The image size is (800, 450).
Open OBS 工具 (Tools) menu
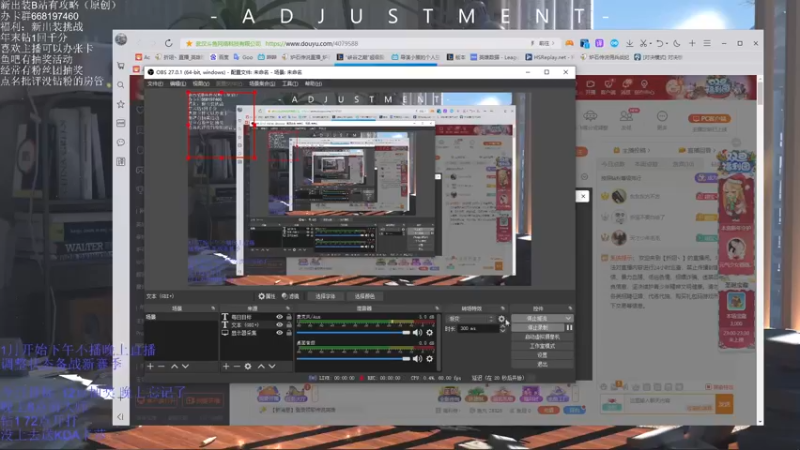click(x=290, y=84)
